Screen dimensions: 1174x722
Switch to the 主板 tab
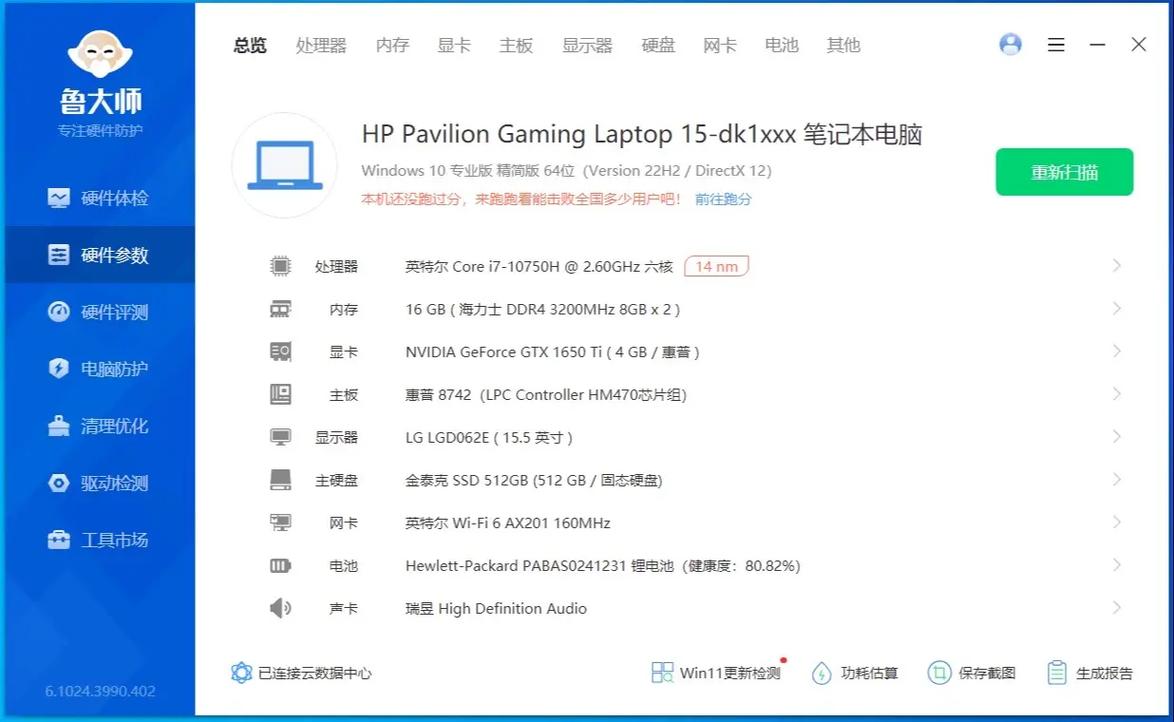517,45
